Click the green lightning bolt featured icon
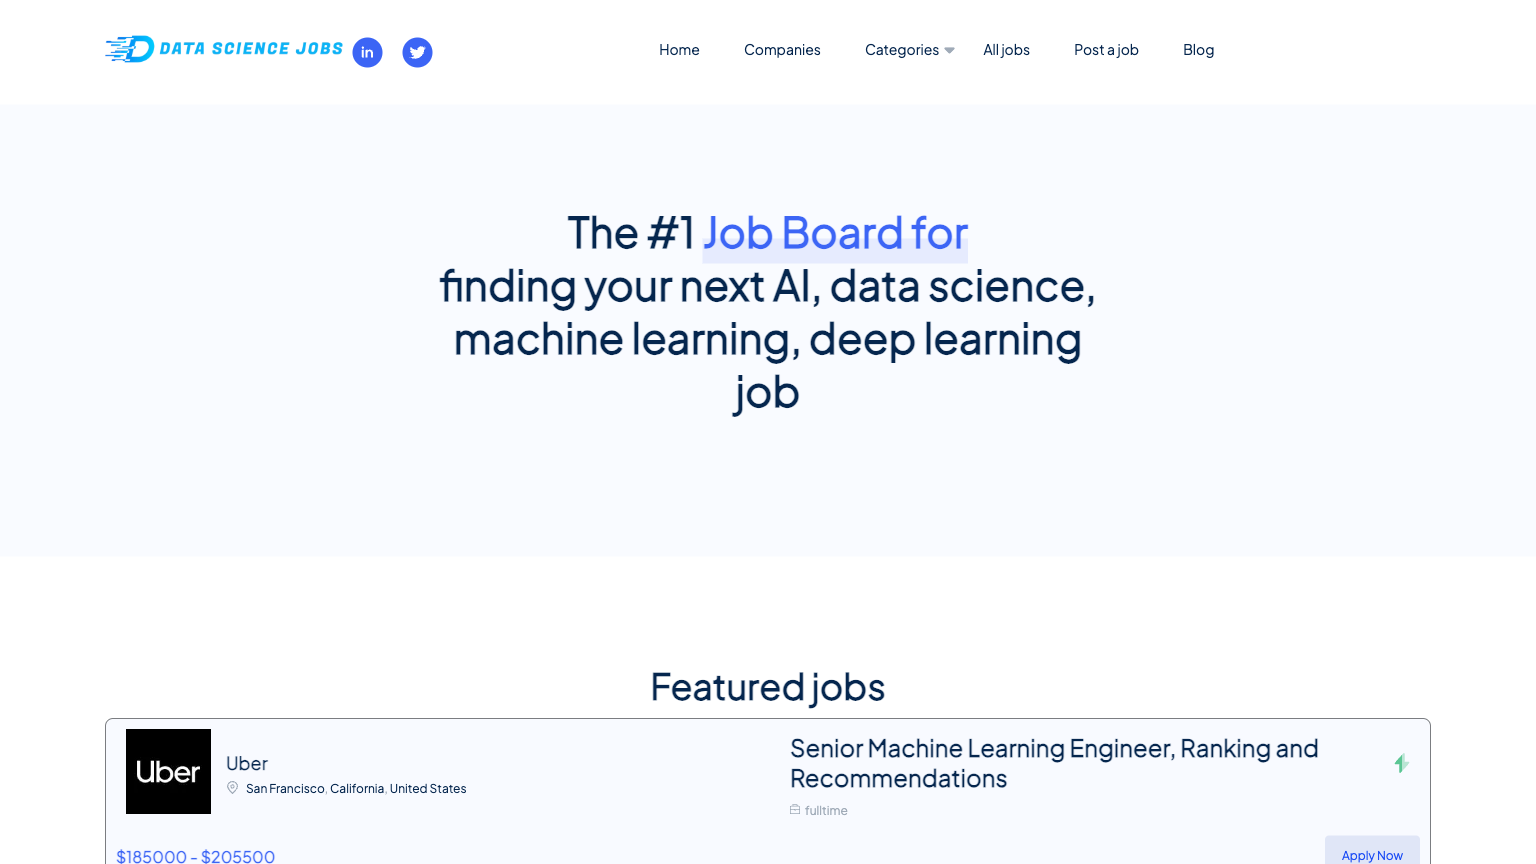The width and height of the screenshot is (1536, 864). 1401,763
